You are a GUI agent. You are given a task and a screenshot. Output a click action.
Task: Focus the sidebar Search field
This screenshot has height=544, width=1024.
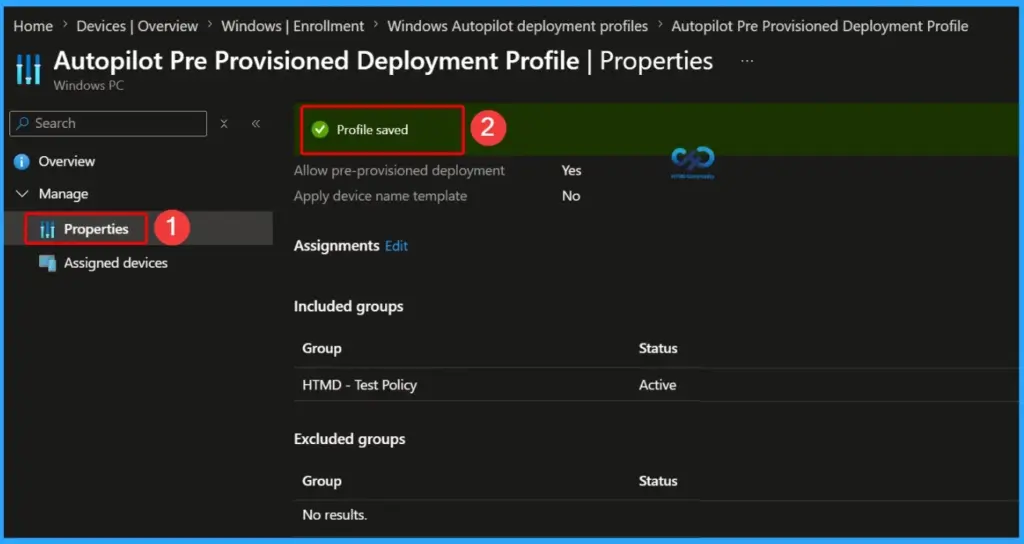(x=108, y=123)
